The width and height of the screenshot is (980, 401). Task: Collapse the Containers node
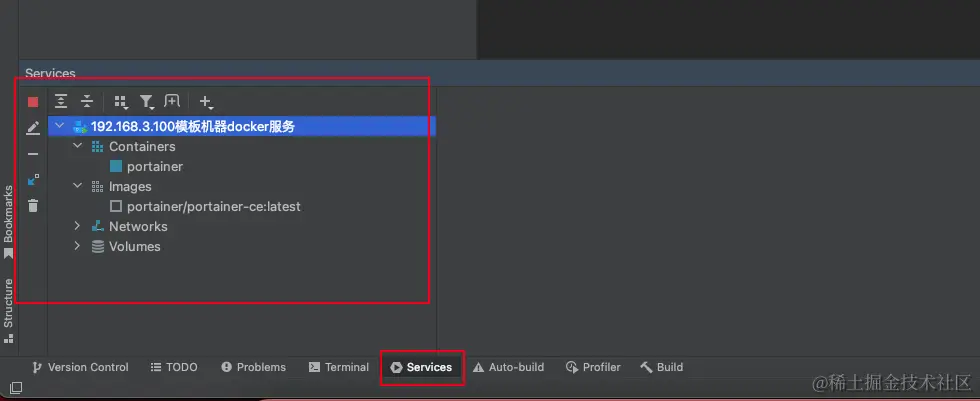78,146
